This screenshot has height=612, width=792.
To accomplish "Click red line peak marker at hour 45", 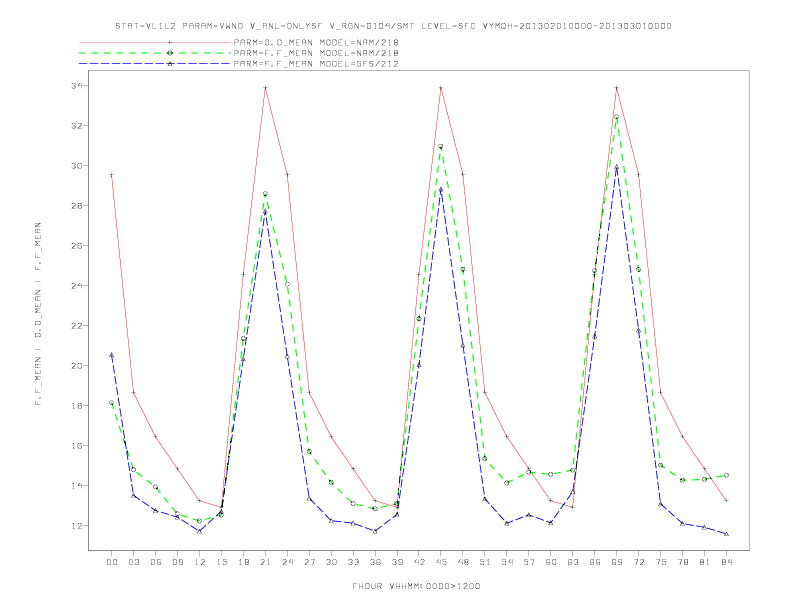I will point(441,88).
